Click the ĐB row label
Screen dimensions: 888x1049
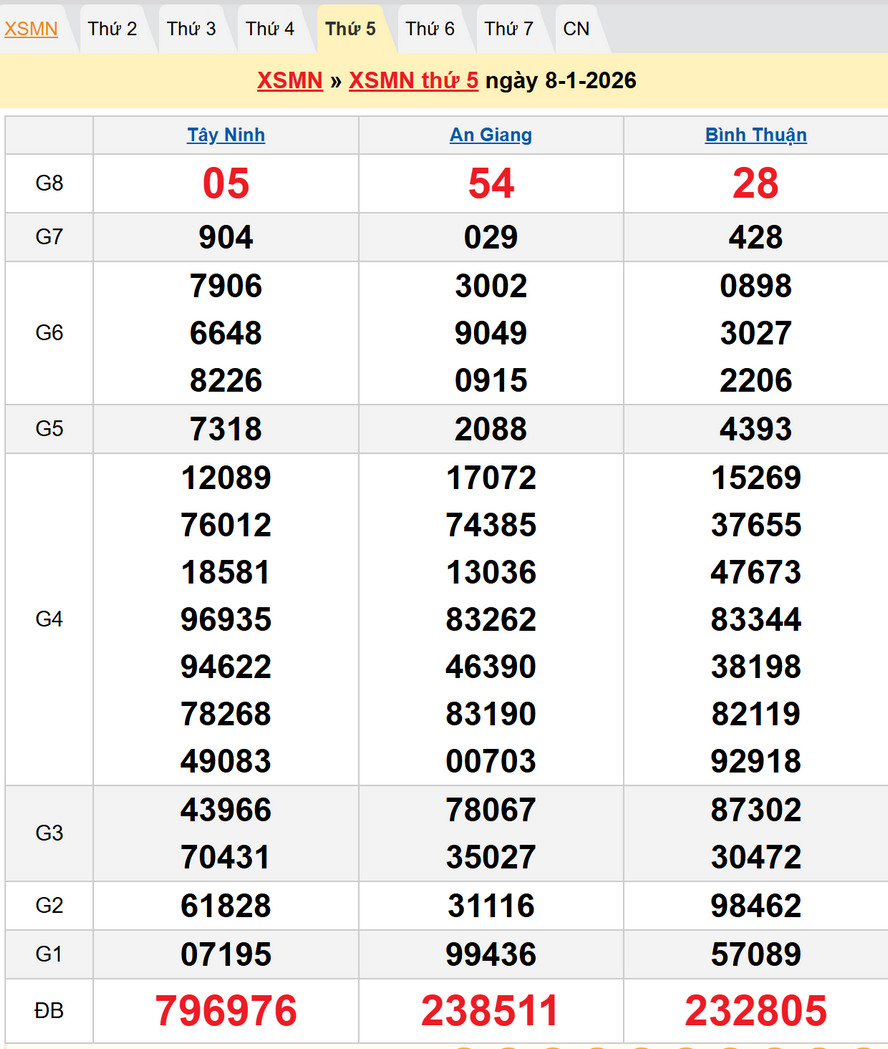tap(49, 1011)
